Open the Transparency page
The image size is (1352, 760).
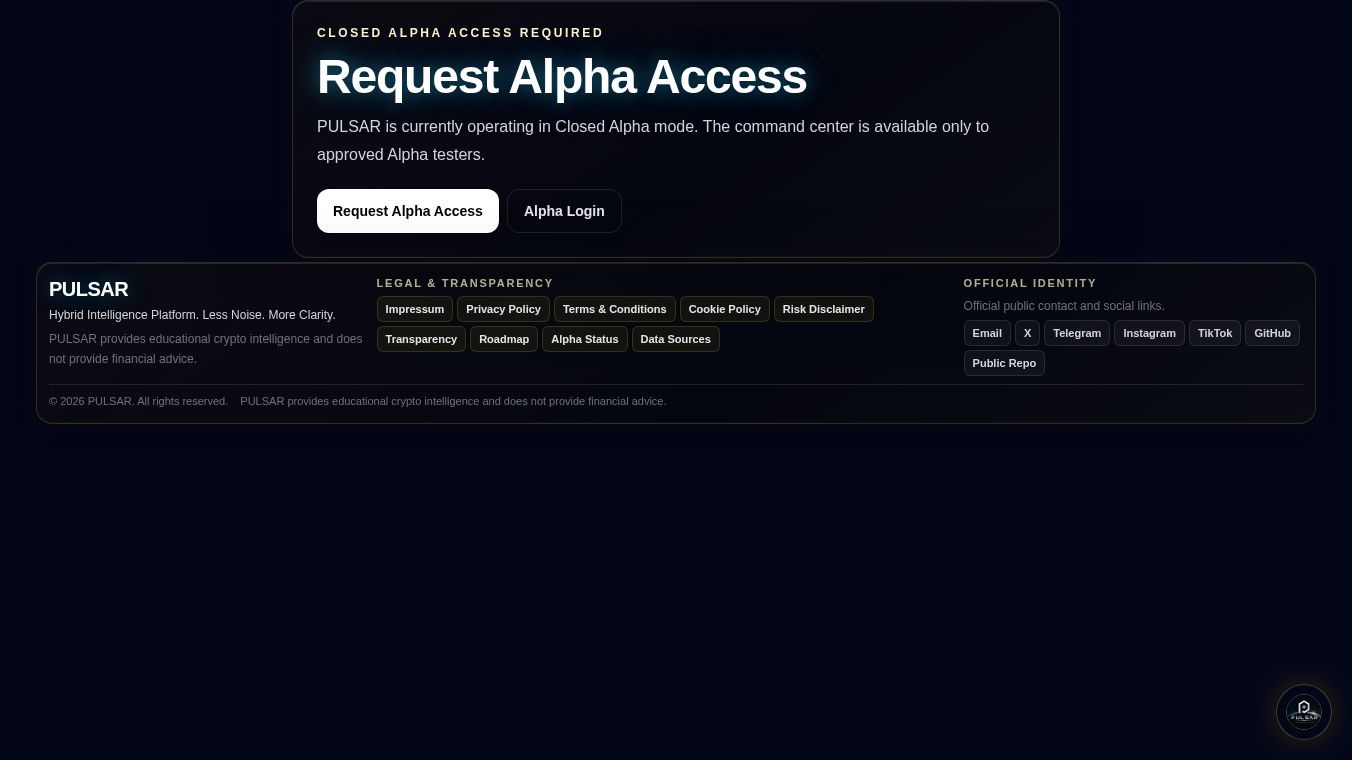pyautogui.click(x=421, y=339)
